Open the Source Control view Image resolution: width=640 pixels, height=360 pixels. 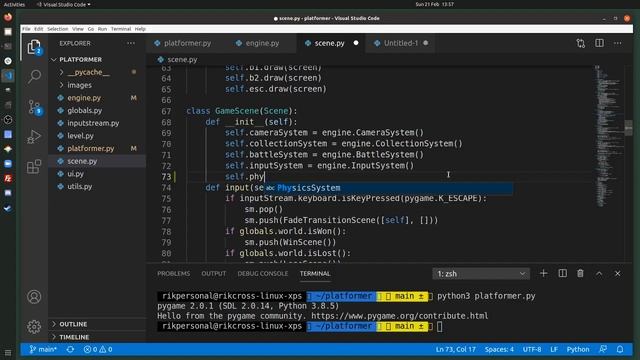[34, 107]
